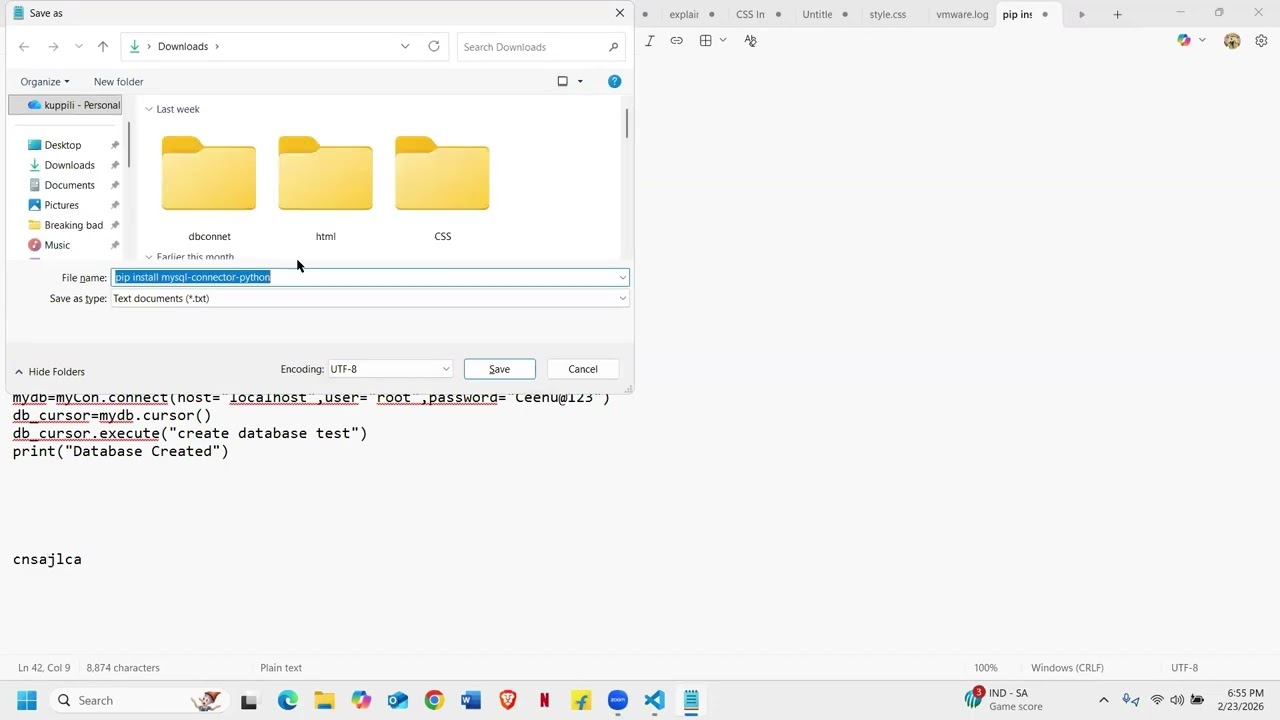The width and height of the screenshot is (1280, 720).
Task: Click the search magnifier in Search Downloads
Action: pos(613,47)
